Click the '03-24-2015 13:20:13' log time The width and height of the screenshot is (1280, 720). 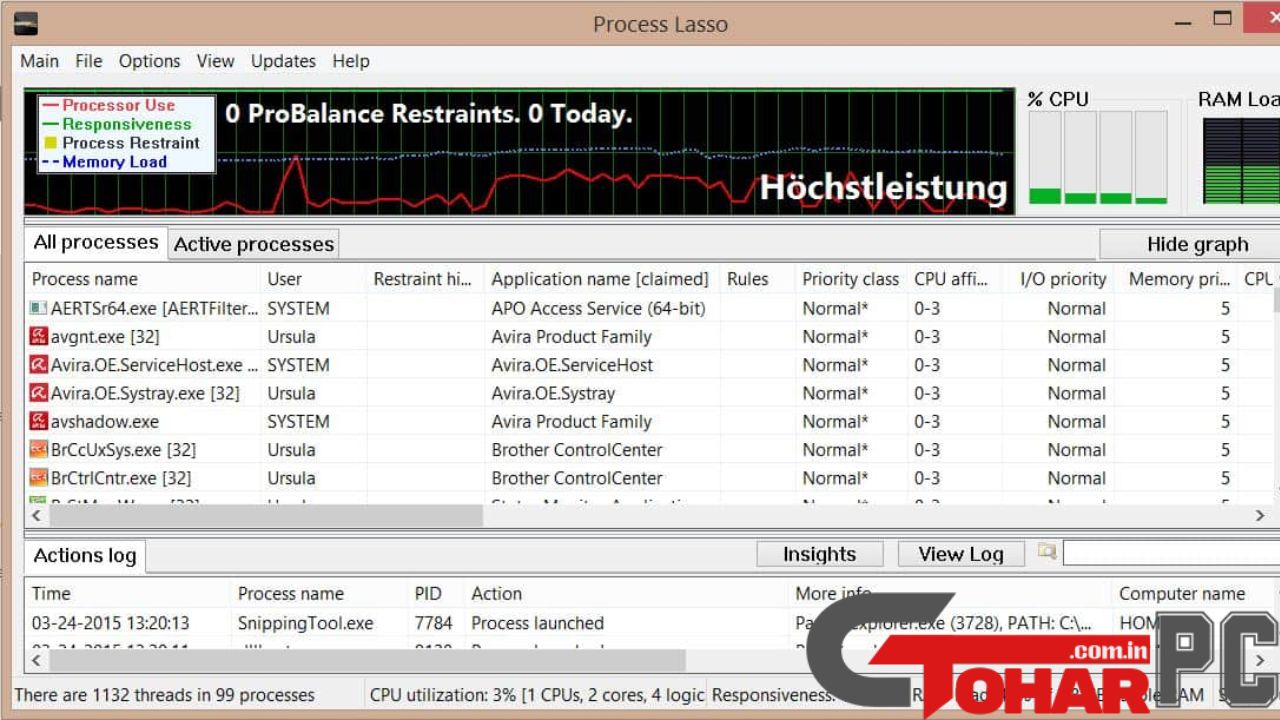[111, 623]
